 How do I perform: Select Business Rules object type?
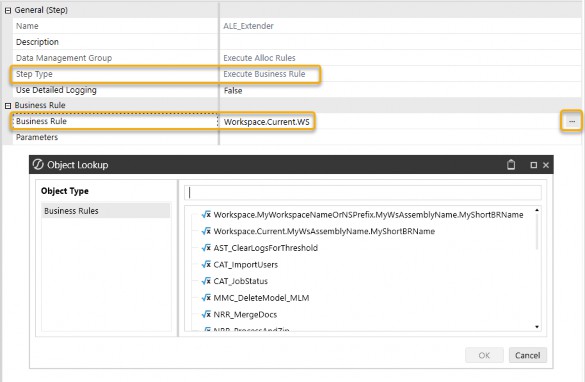[106, 211]
